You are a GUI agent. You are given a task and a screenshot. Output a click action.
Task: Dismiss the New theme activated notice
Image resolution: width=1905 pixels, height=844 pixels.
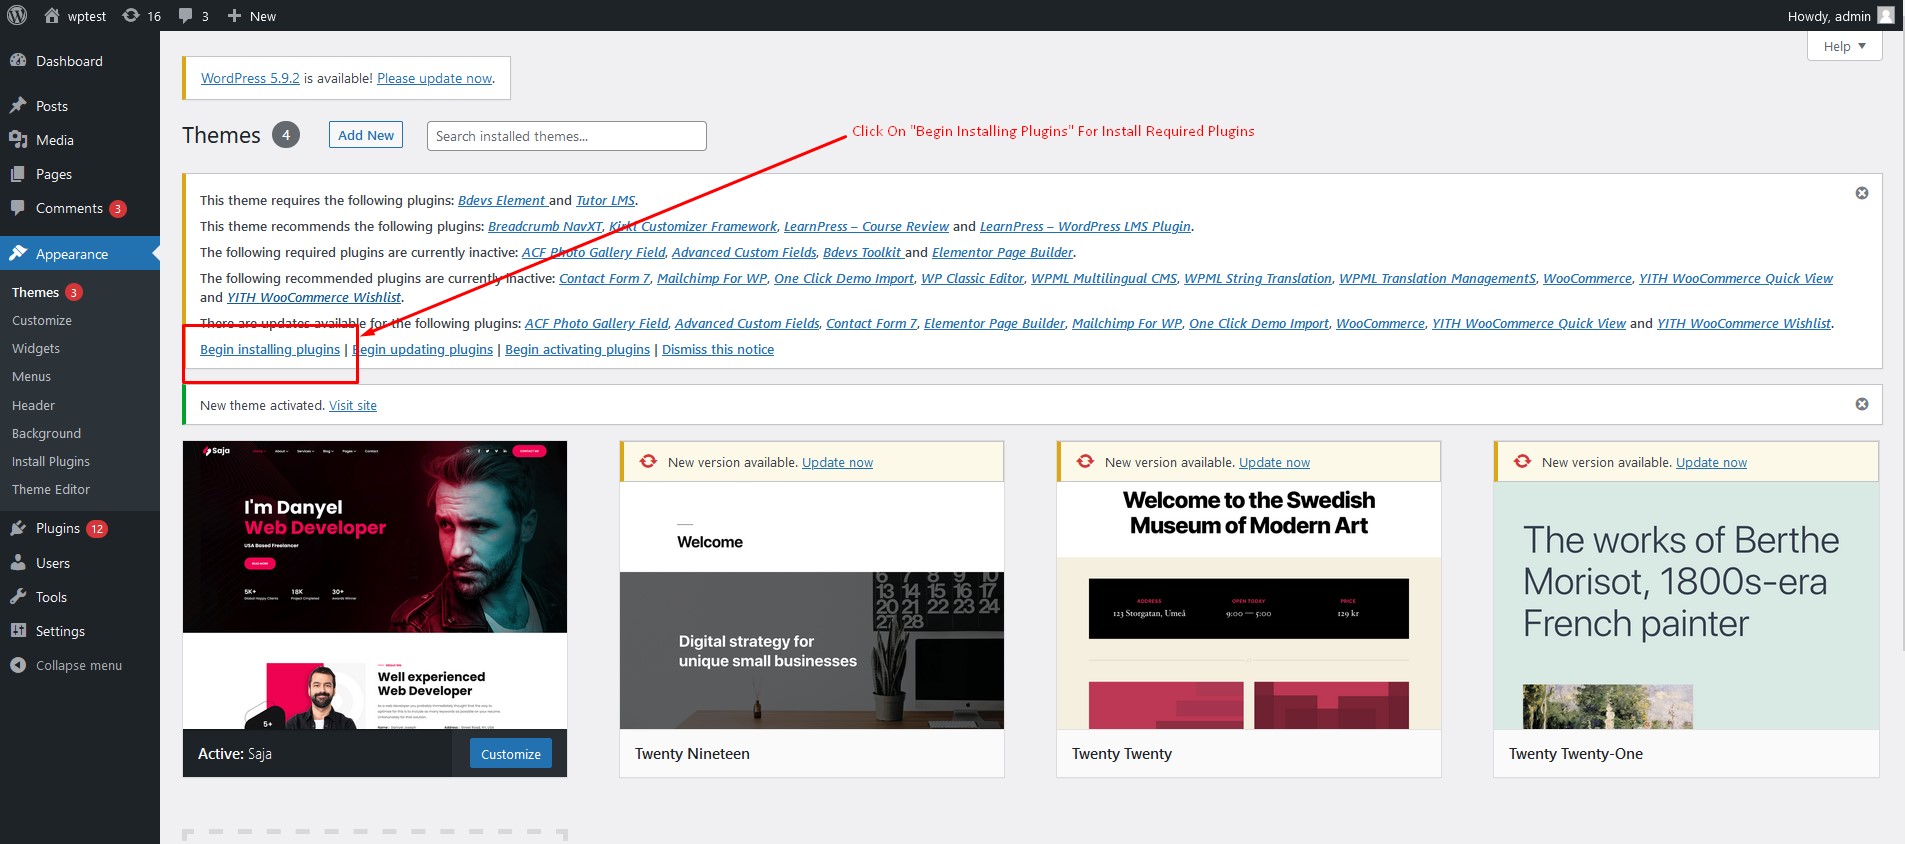(x=1862, y=404)
